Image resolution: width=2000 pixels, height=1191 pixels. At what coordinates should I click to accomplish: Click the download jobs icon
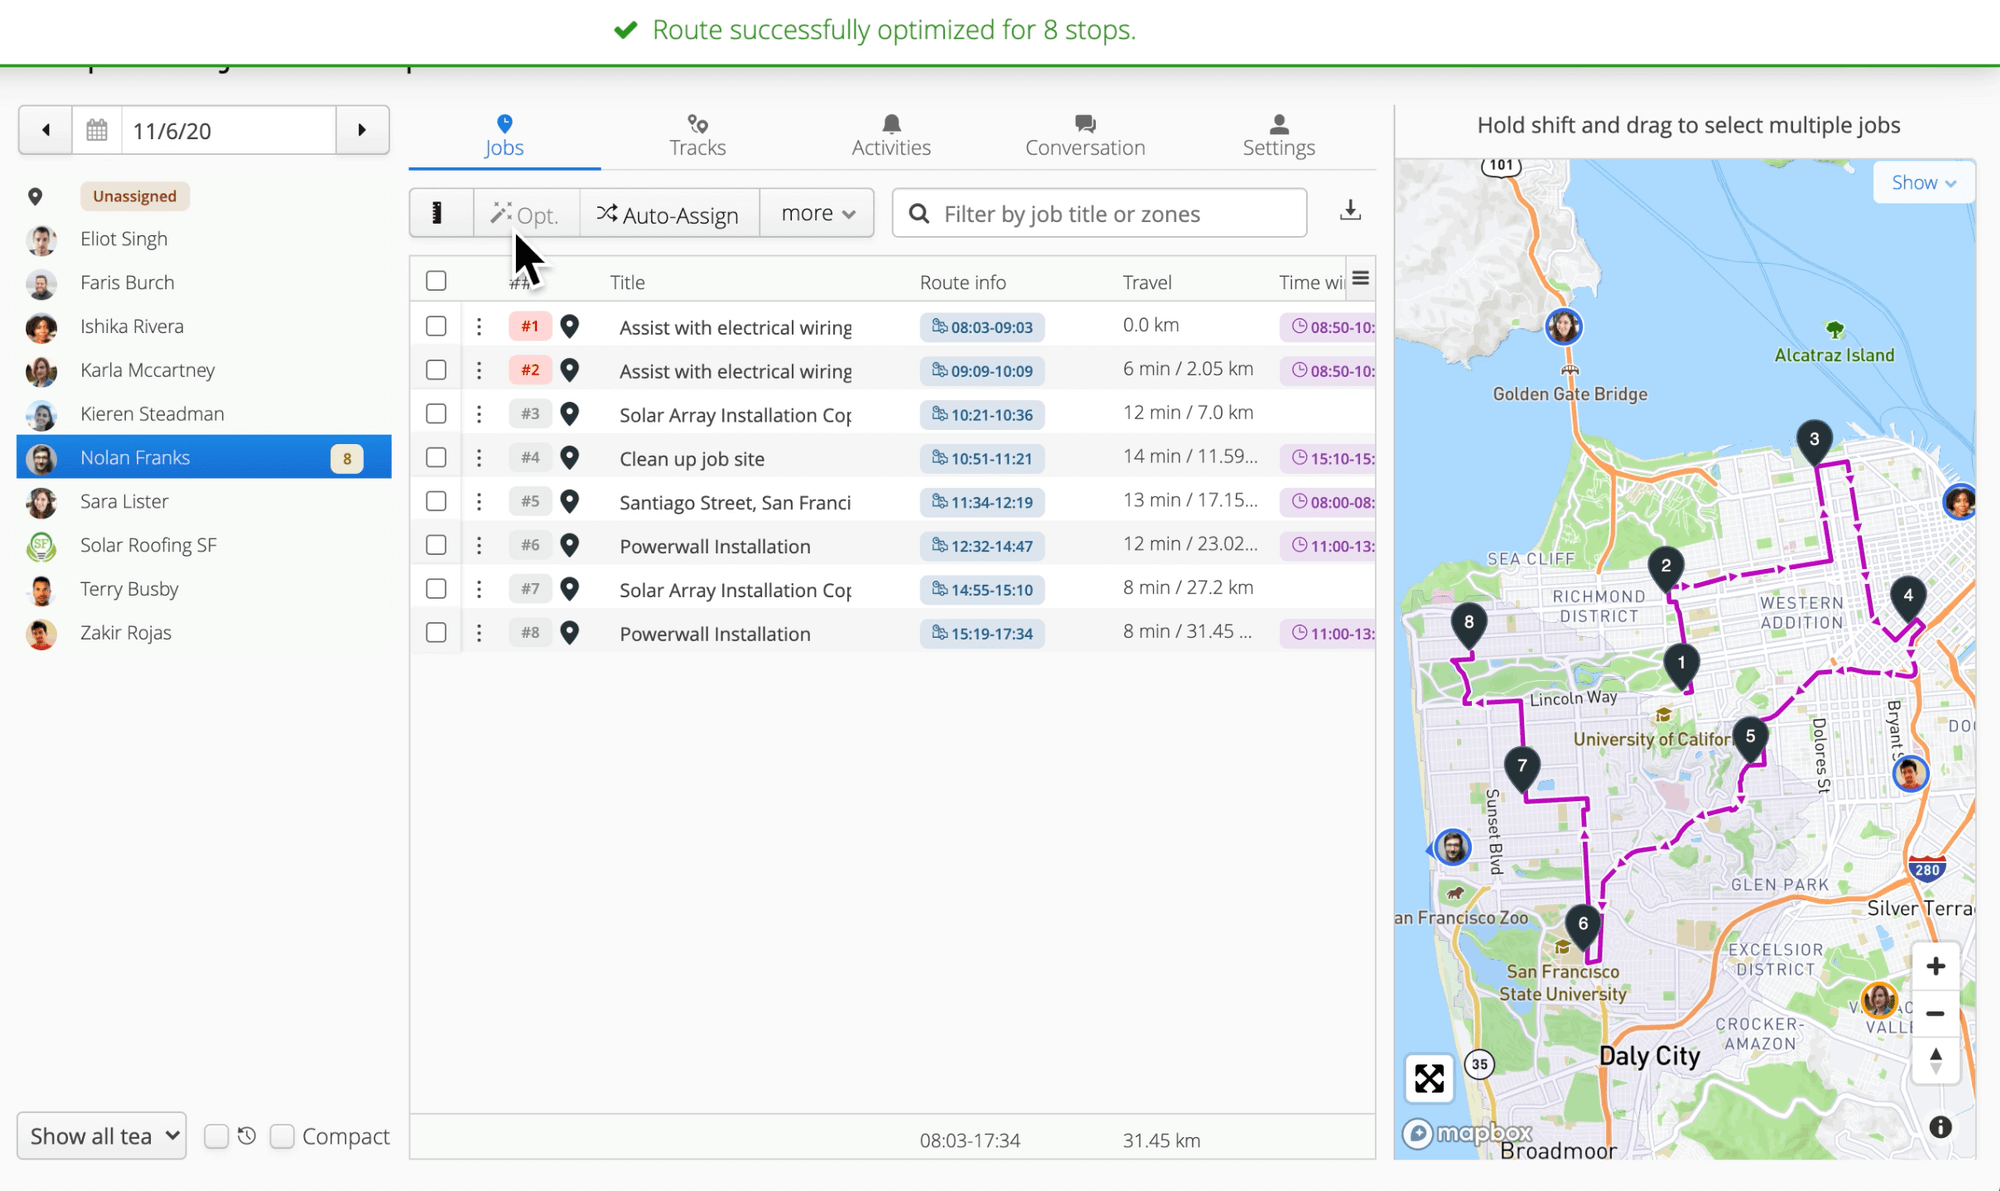click(x=1350, y=211)
